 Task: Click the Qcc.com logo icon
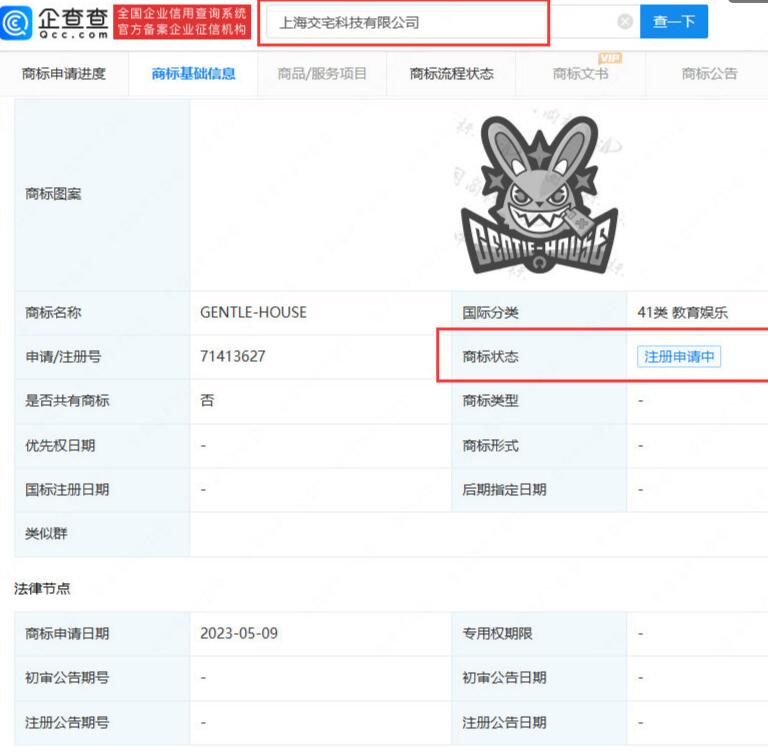tap(16, 23)
